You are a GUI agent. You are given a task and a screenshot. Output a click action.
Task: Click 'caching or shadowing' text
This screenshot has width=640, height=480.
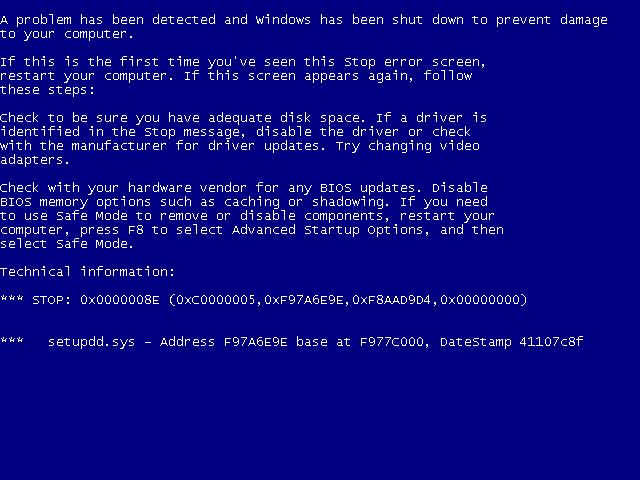click(304, 202)
